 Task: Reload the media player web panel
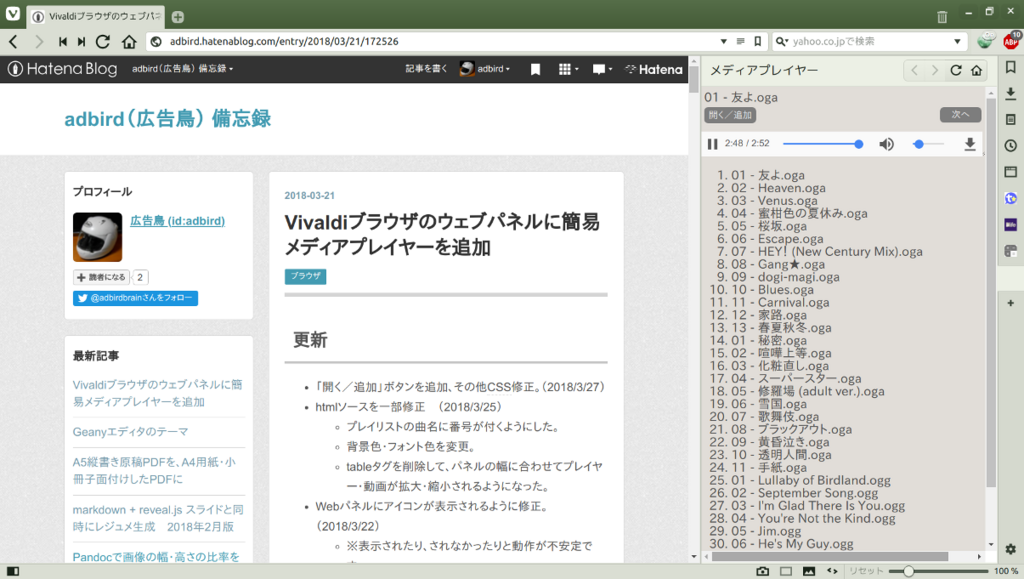(x=956, y=70)
